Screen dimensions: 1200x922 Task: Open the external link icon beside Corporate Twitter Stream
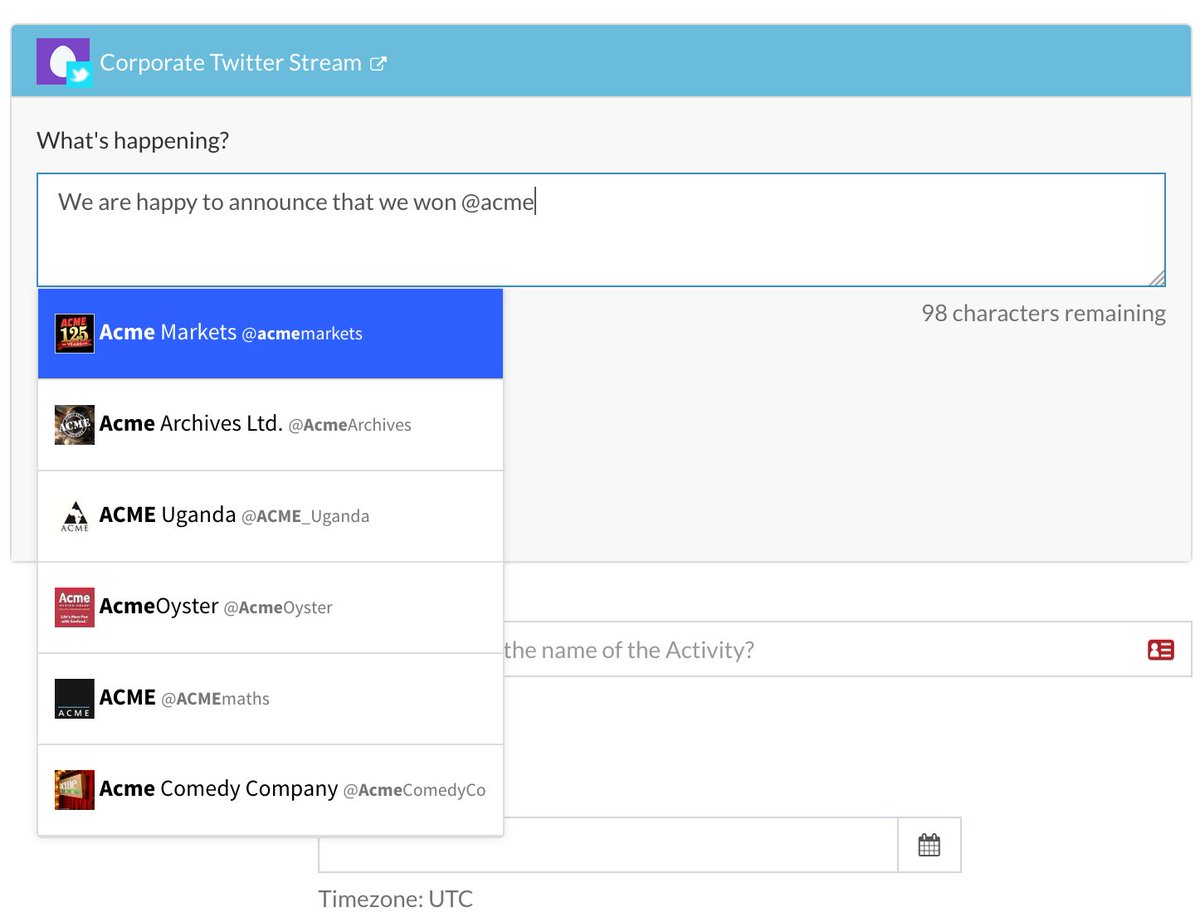[x=378, y=63]
